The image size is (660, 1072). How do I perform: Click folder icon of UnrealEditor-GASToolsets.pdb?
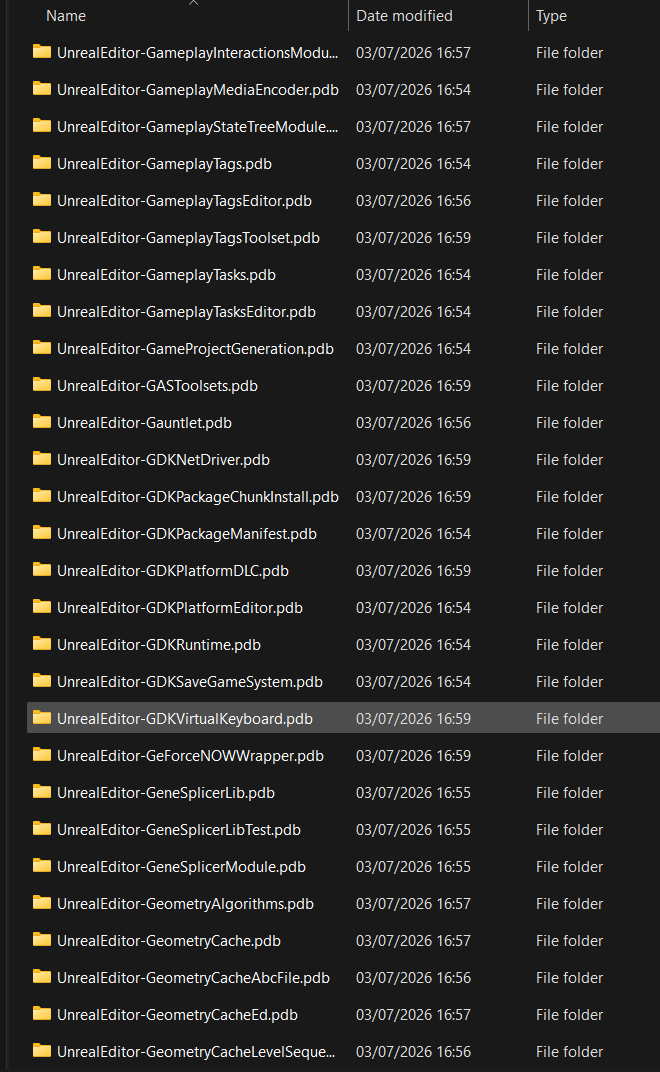coord(42,384)
